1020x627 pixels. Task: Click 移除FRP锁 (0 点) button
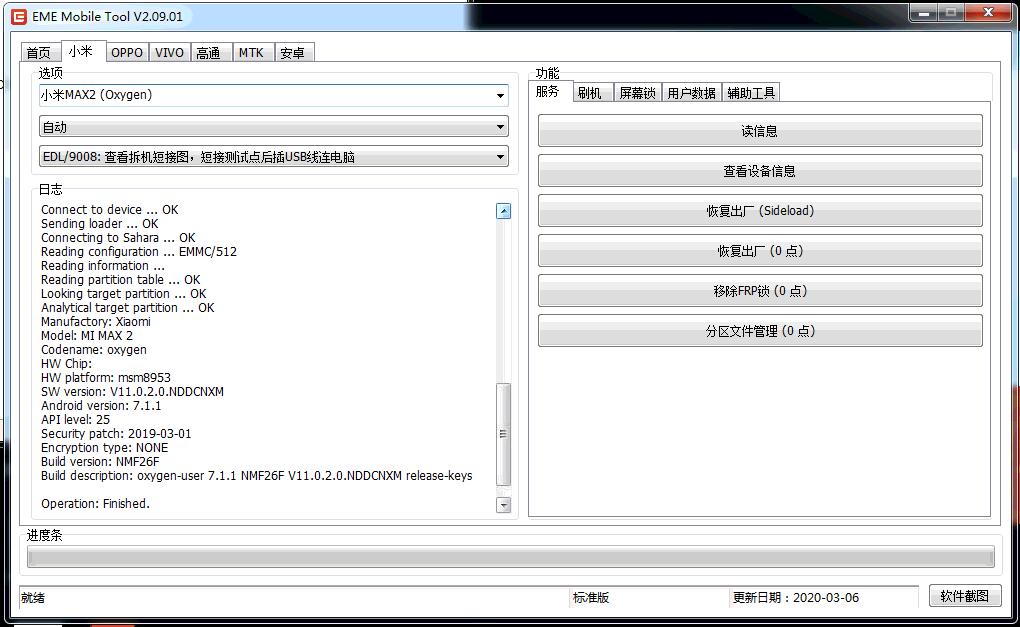[x=760, y=291]
